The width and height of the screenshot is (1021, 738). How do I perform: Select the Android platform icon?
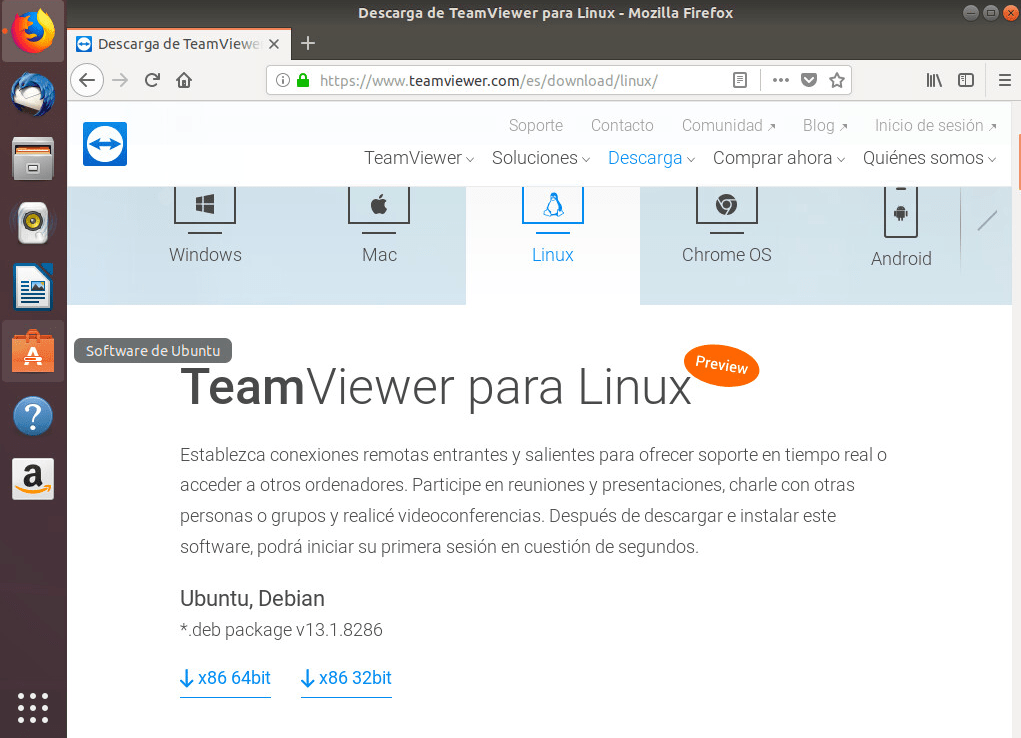tap(900, 207)
